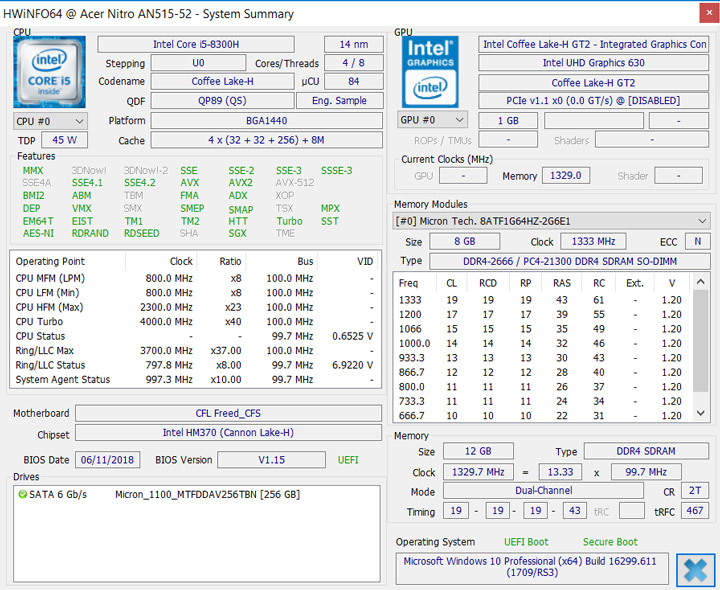The height and width of the screenshot is (590, 720).
Task: Click the BIOS Version V1.15 field
Action: [270, 460]
